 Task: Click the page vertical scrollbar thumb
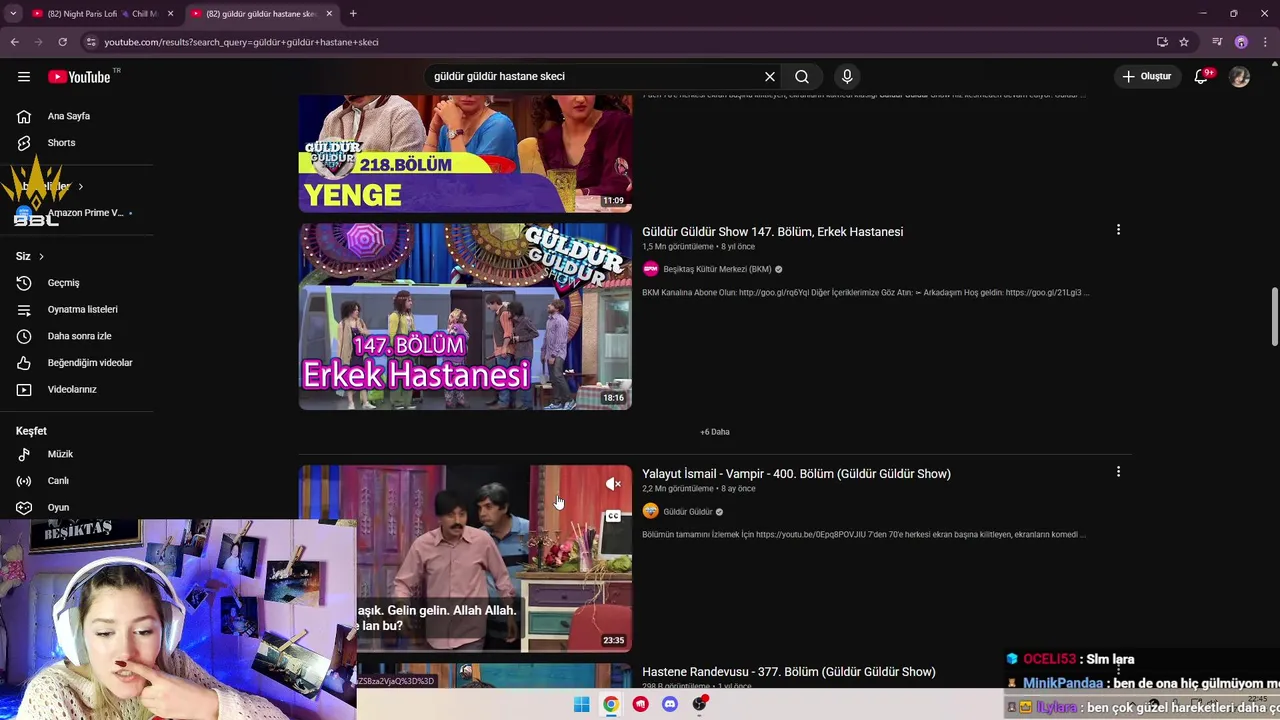click(1274, 317)
